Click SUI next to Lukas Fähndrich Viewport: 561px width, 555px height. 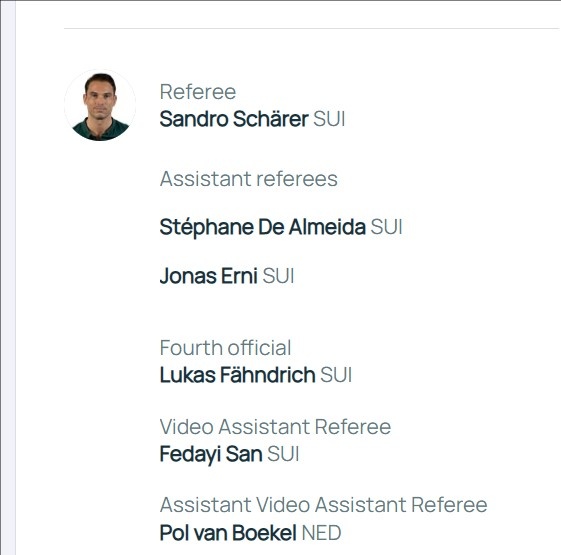336,375
